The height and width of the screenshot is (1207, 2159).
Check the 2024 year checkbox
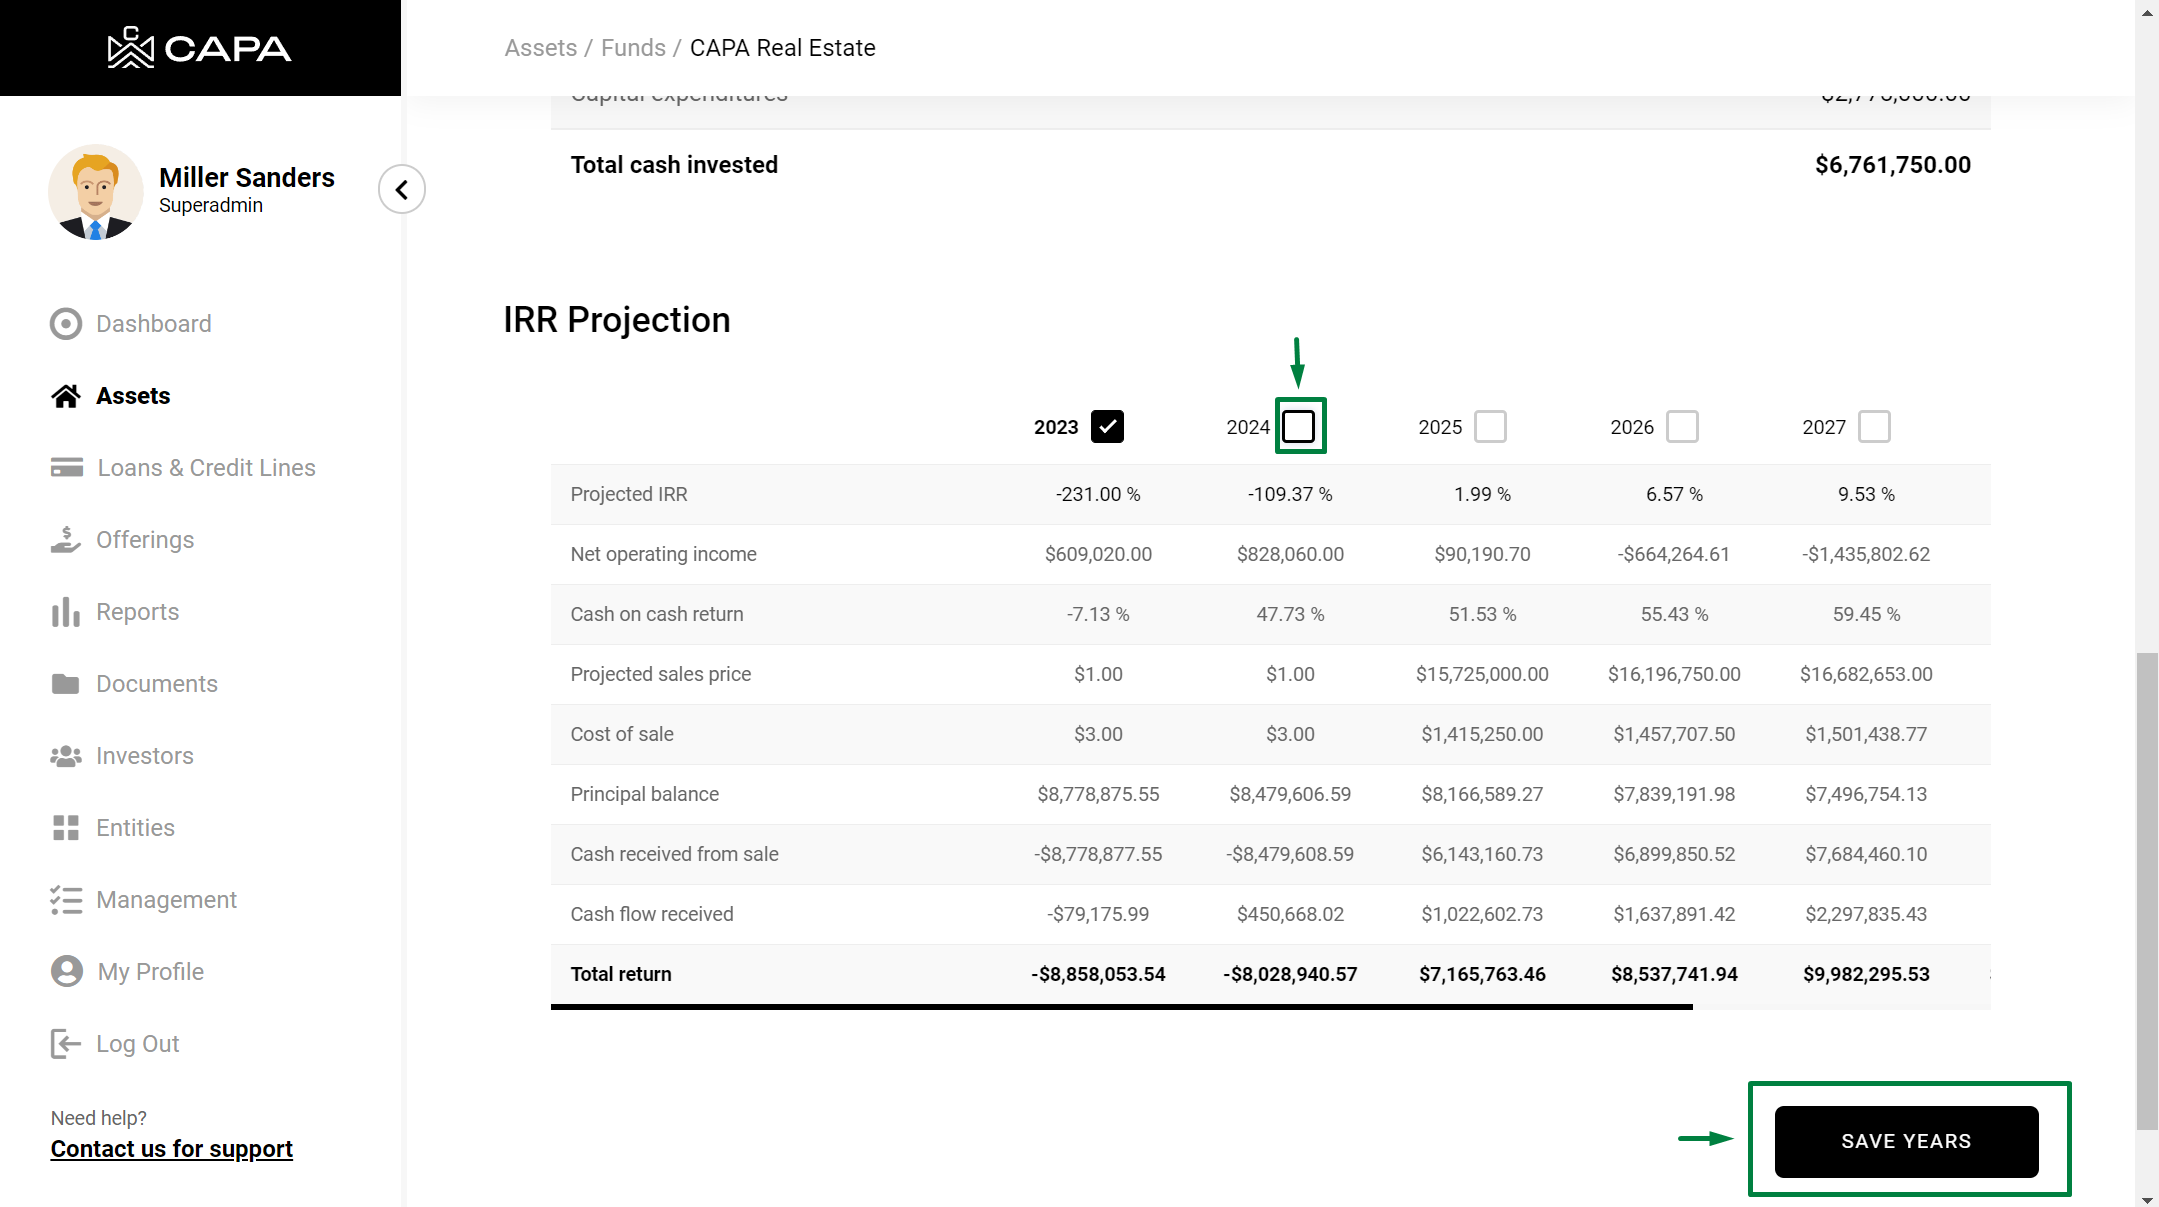tap(1299, 427)
